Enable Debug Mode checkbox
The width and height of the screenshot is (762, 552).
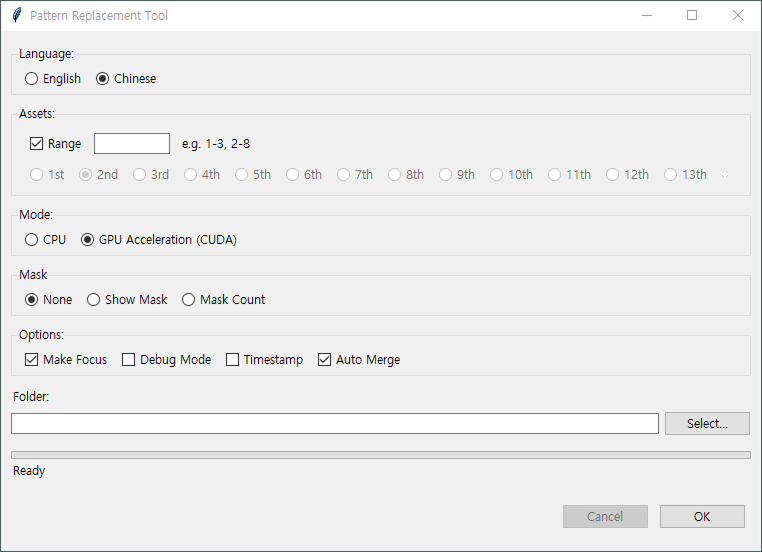click(x=128, y=360)
